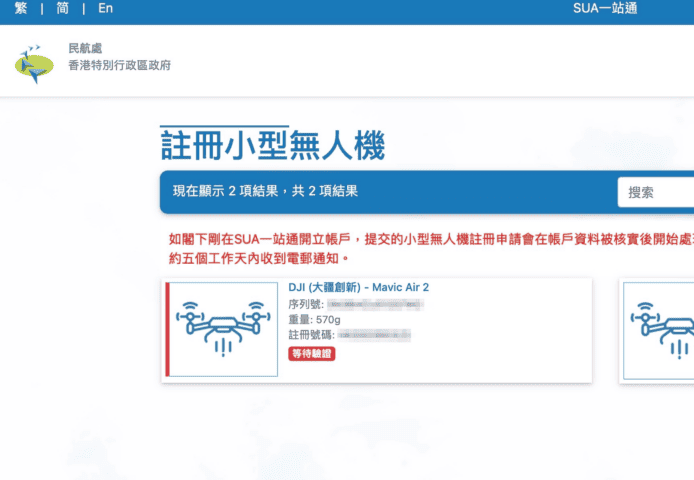Screen dimensions: 694x480
Task: Click the 註冊小型無人機 page heading
Action: tap(272, 145)
